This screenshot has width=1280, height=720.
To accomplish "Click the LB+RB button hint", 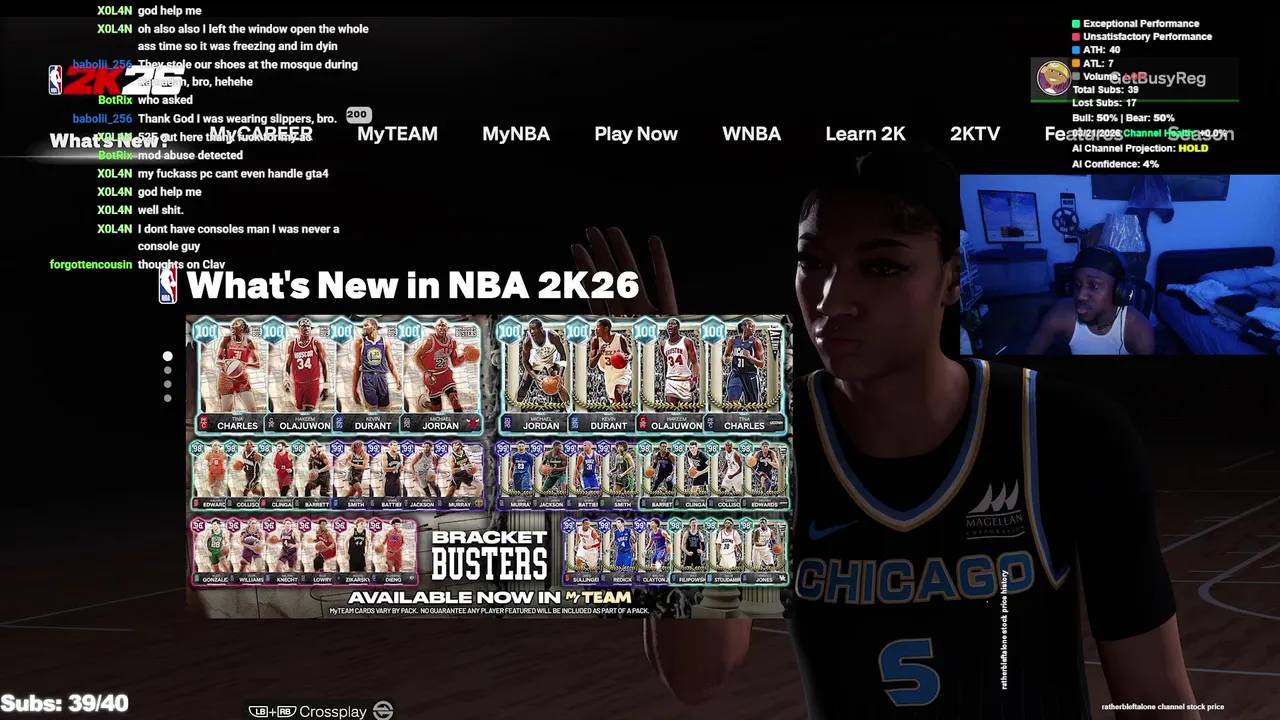I will pos(273,712).
